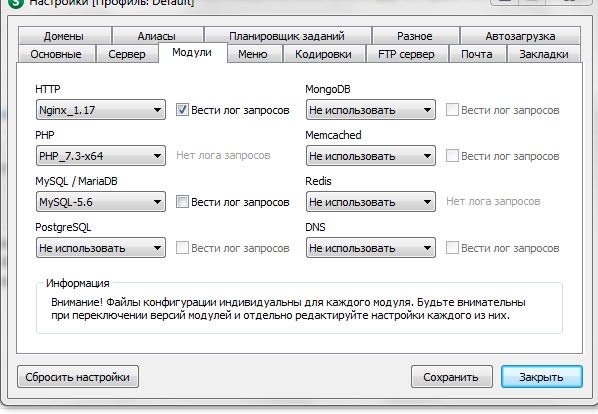Select the Кодировки tab
This screenshot has width=598, height=414.
point(323,54)
